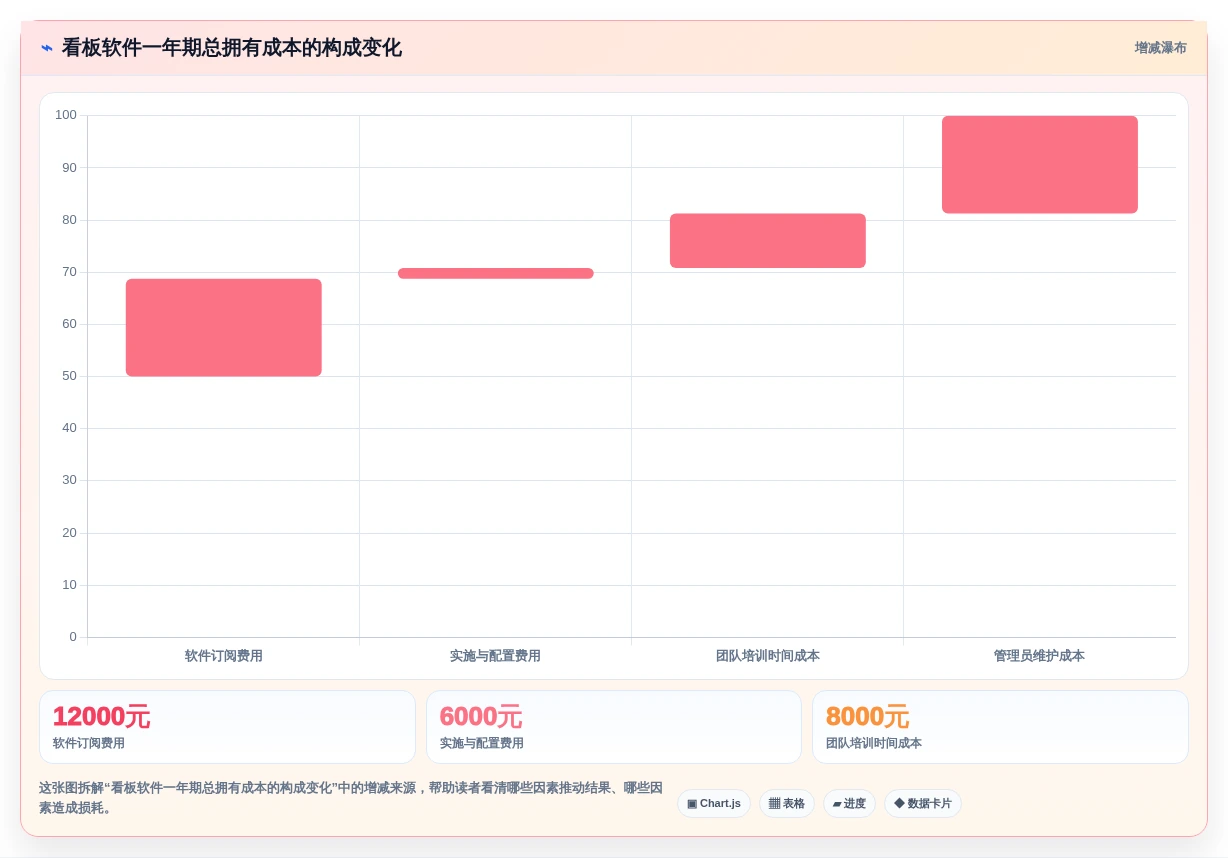Click the 团队培训时间成本 chart bar
Viewport: 1228px width, 858px height.
(x=768, y=240)
